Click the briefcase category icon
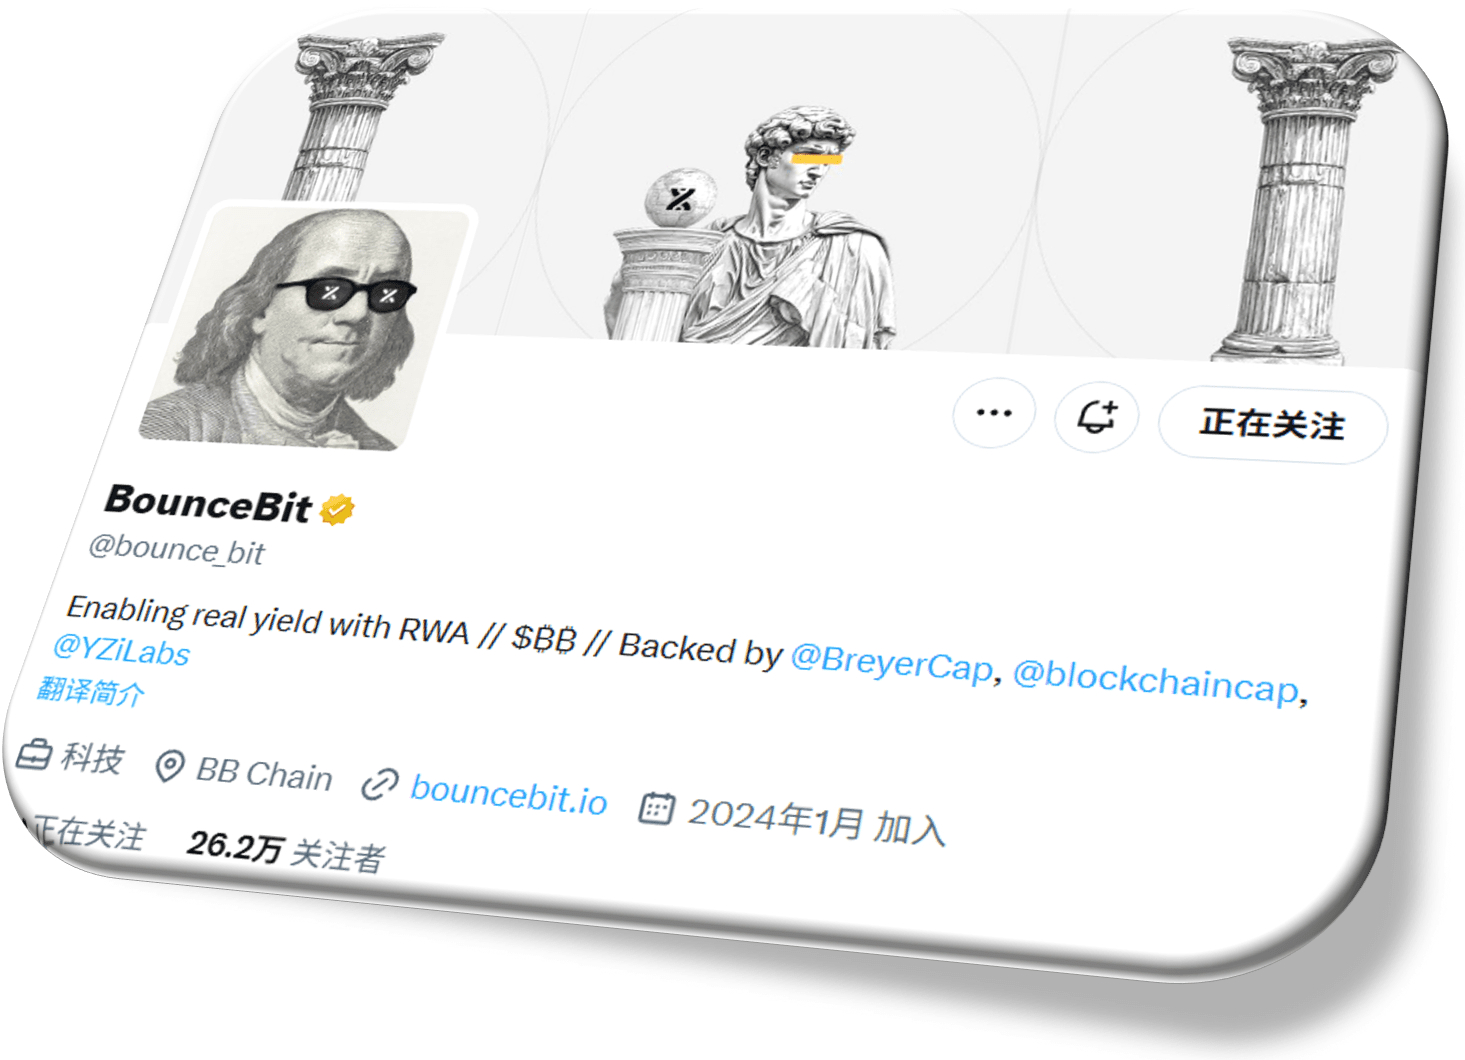 tap(33, 754)
